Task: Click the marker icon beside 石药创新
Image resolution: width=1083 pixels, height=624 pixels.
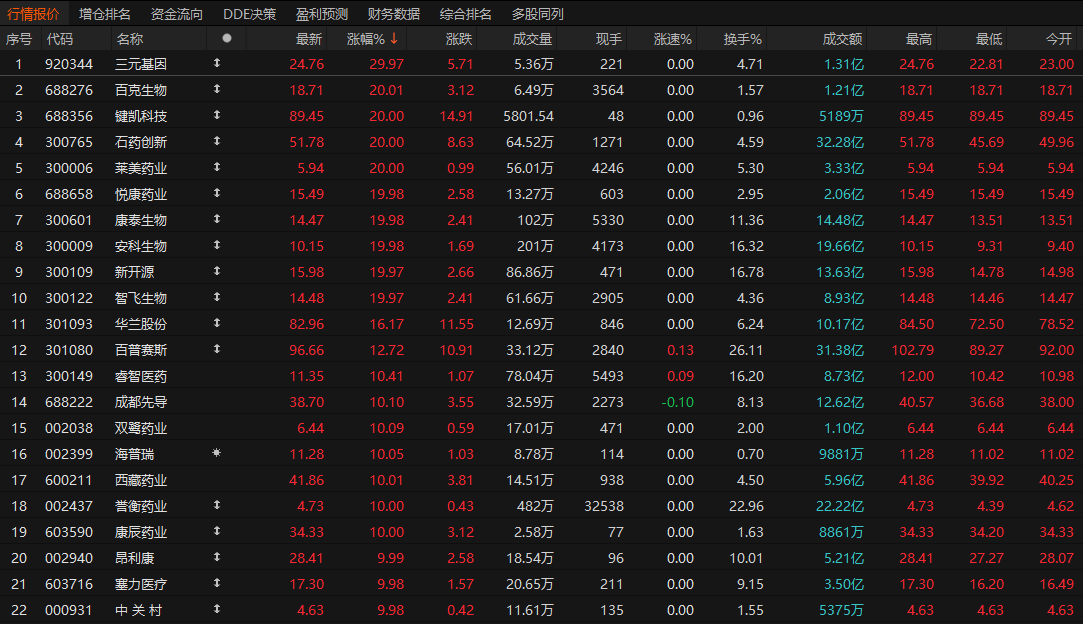Action: (x=217, y=141)
